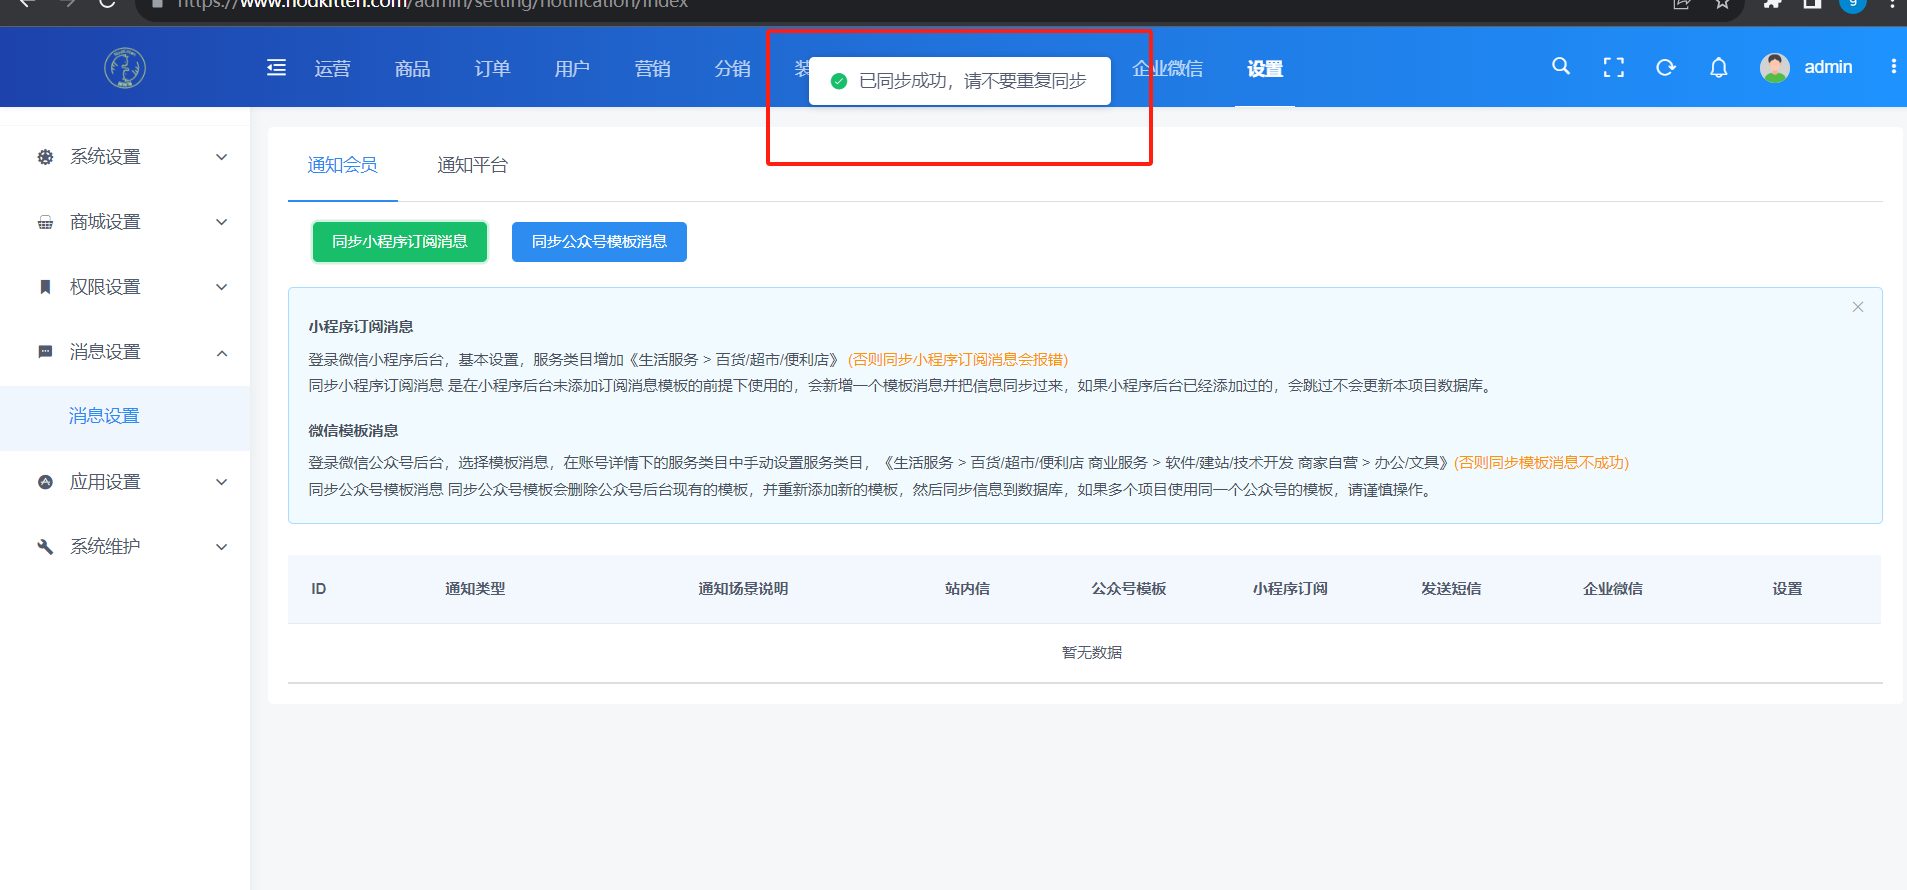Viewport: 1907px width, 890px height.
Task: Expand the 应用设置 chevron
Action: pyautogui.click(x=222, y=482)
